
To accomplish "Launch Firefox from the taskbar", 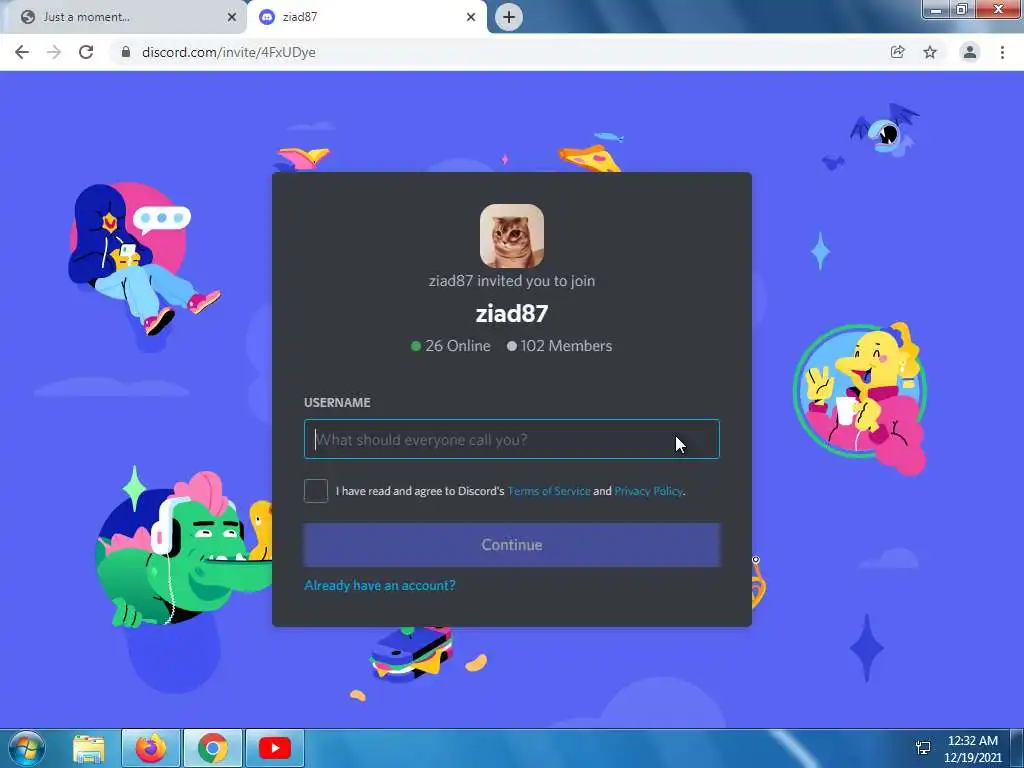I will [x=151, y=748].
